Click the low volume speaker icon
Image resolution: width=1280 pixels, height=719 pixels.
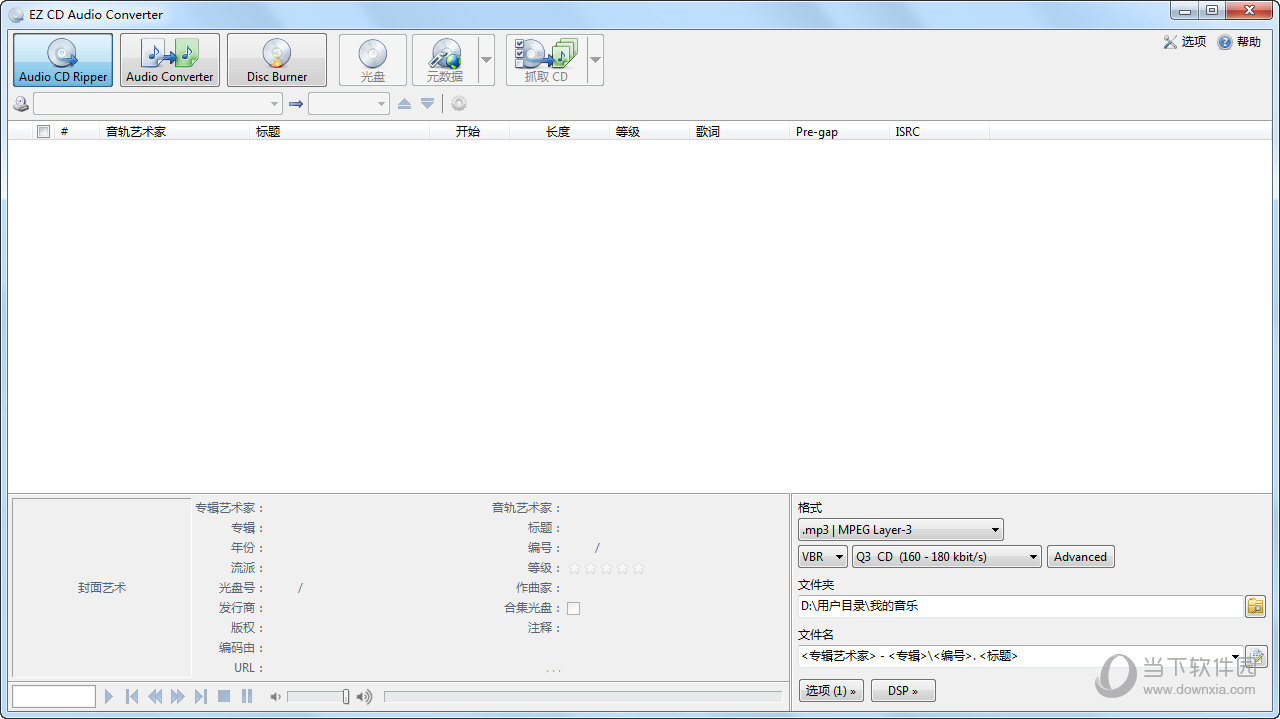[276, 697]
